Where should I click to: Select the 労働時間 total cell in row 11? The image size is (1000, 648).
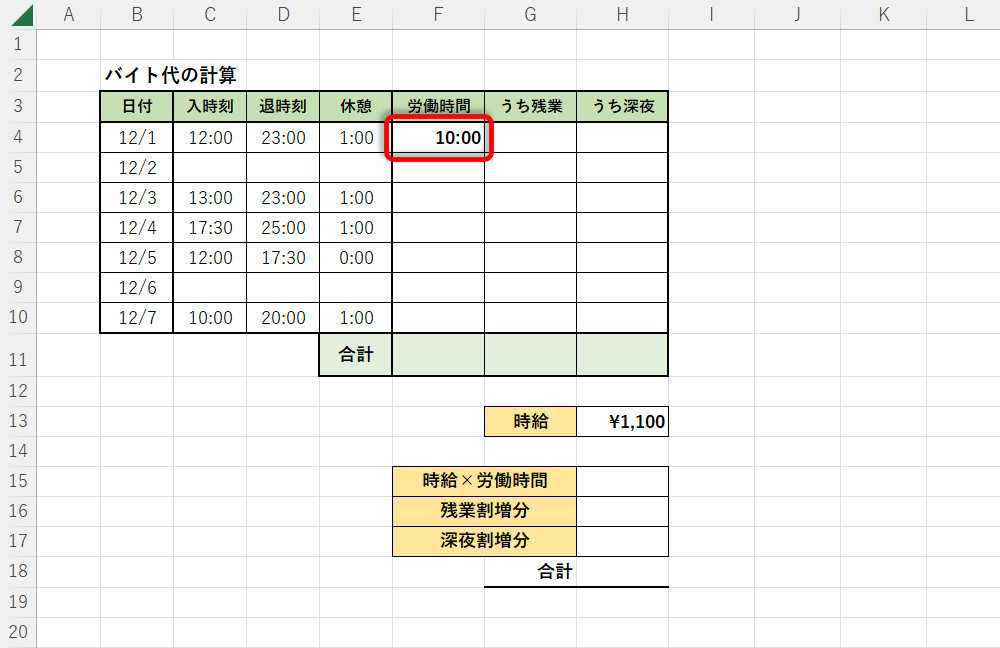(438, 355)
